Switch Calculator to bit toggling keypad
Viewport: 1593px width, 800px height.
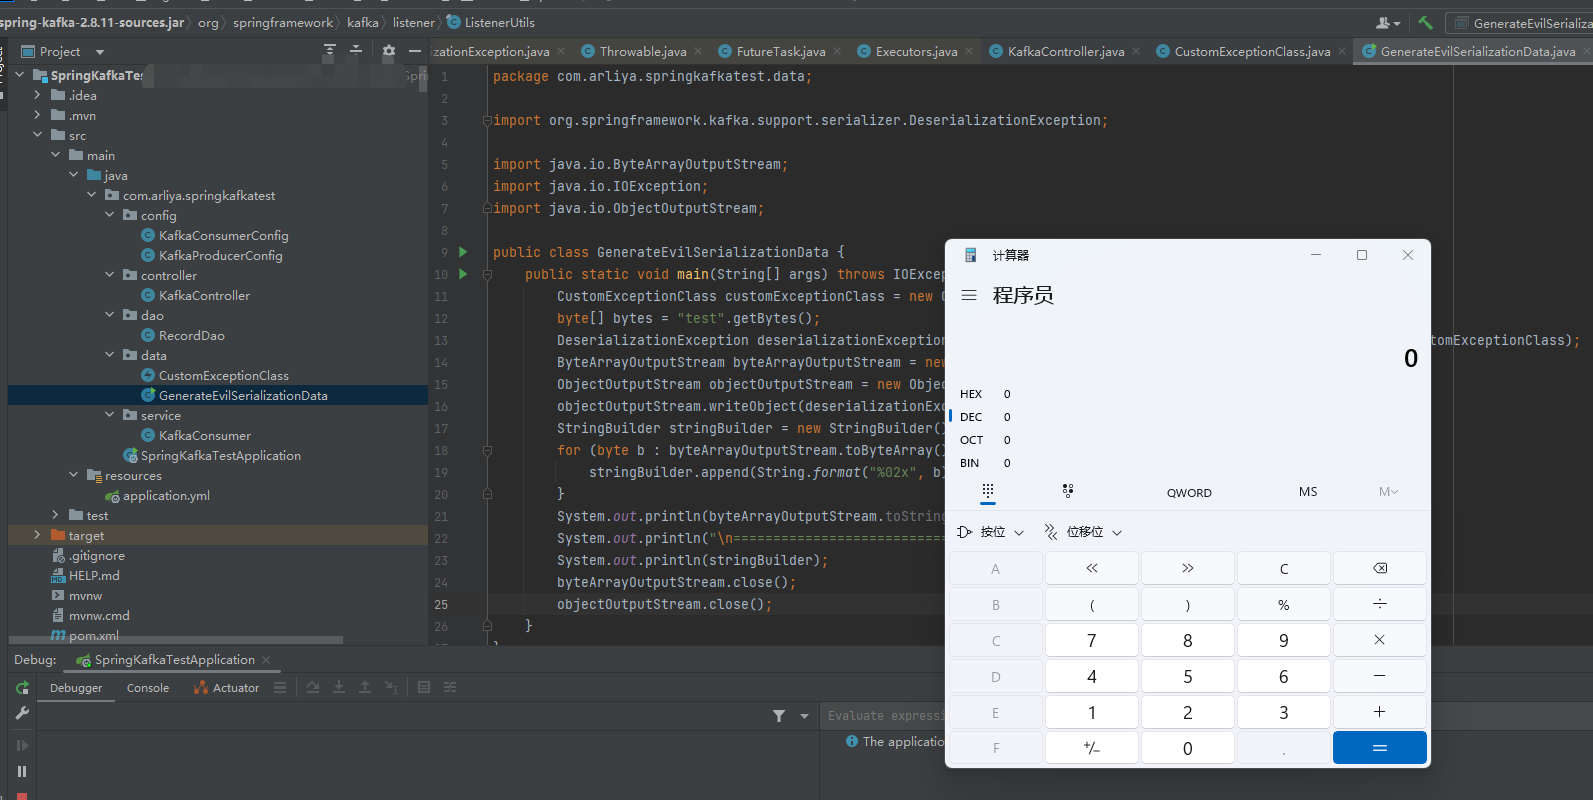1068,491
